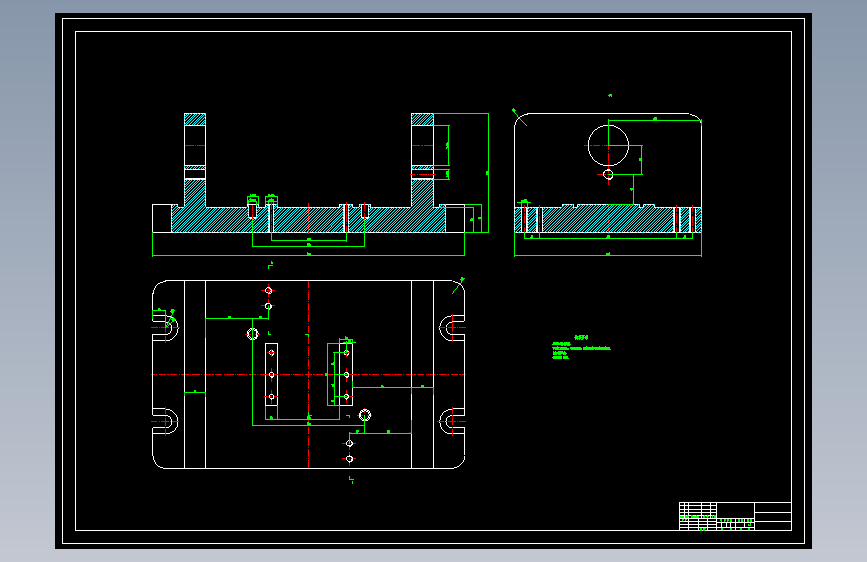The width and height of the screenshot is (867, 562).
Task: Select the small circle below the large bore
Action: point(608,175)
